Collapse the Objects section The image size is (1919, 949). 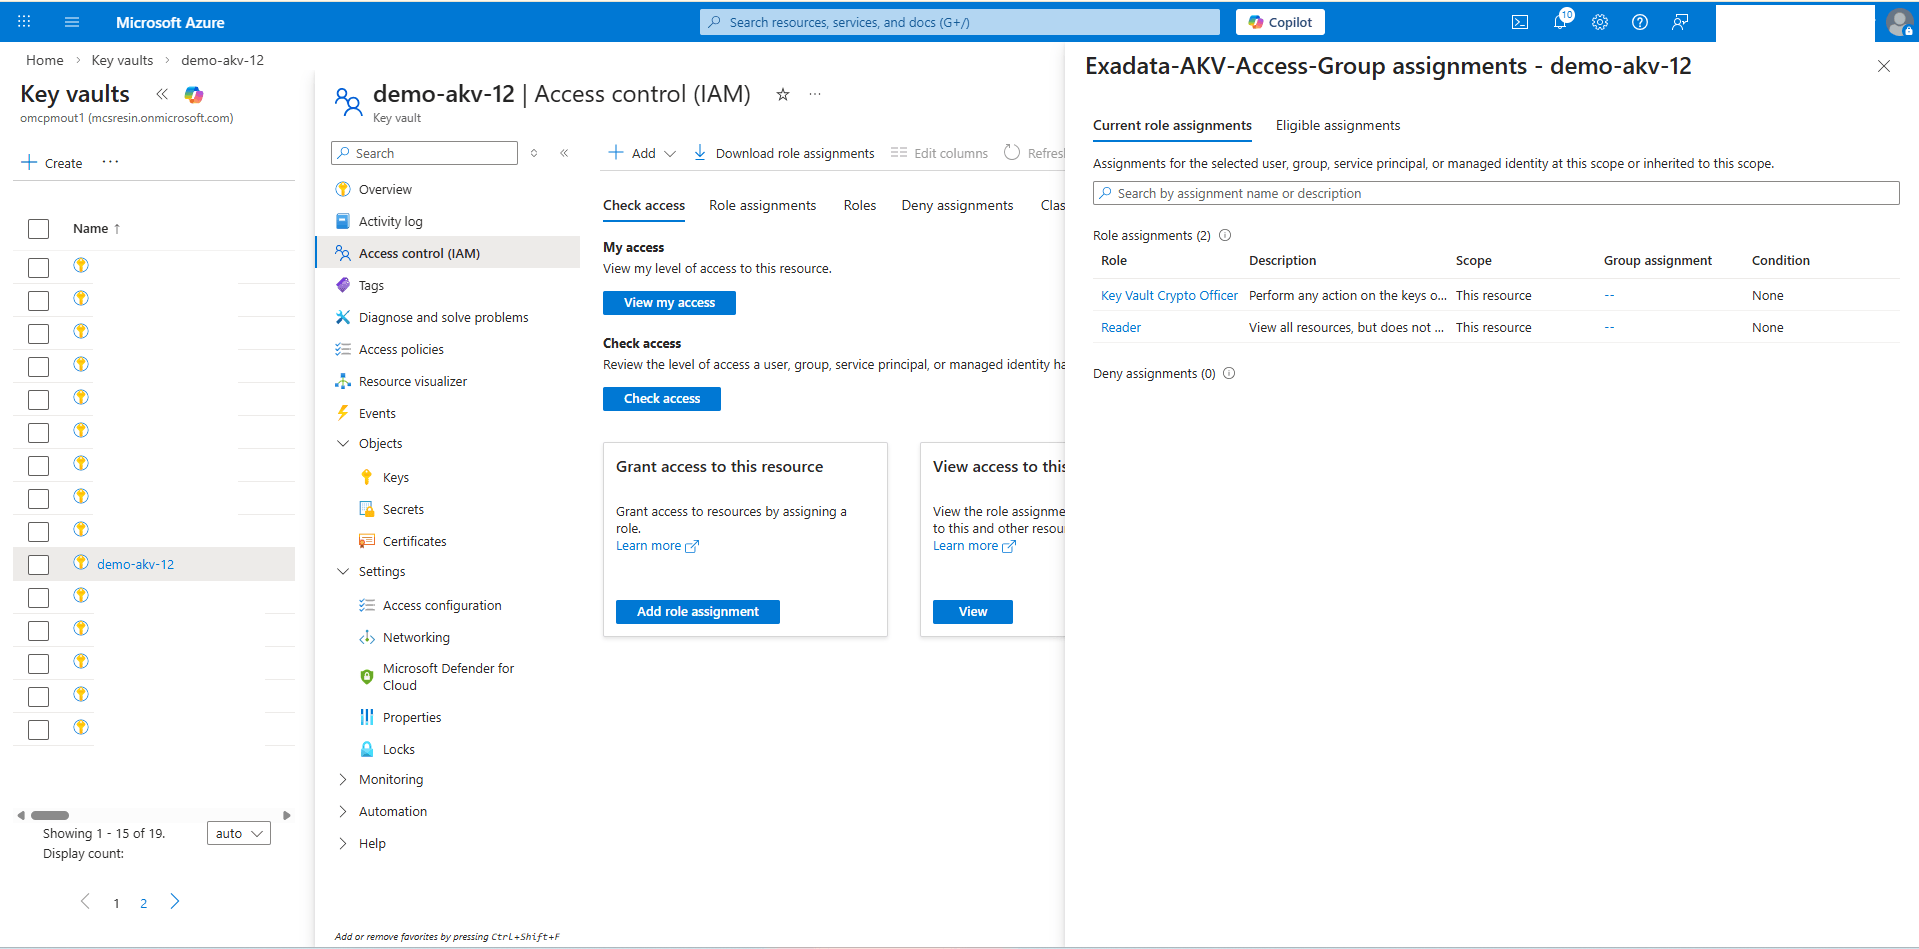pyautogui.click(x=344, y=443)
